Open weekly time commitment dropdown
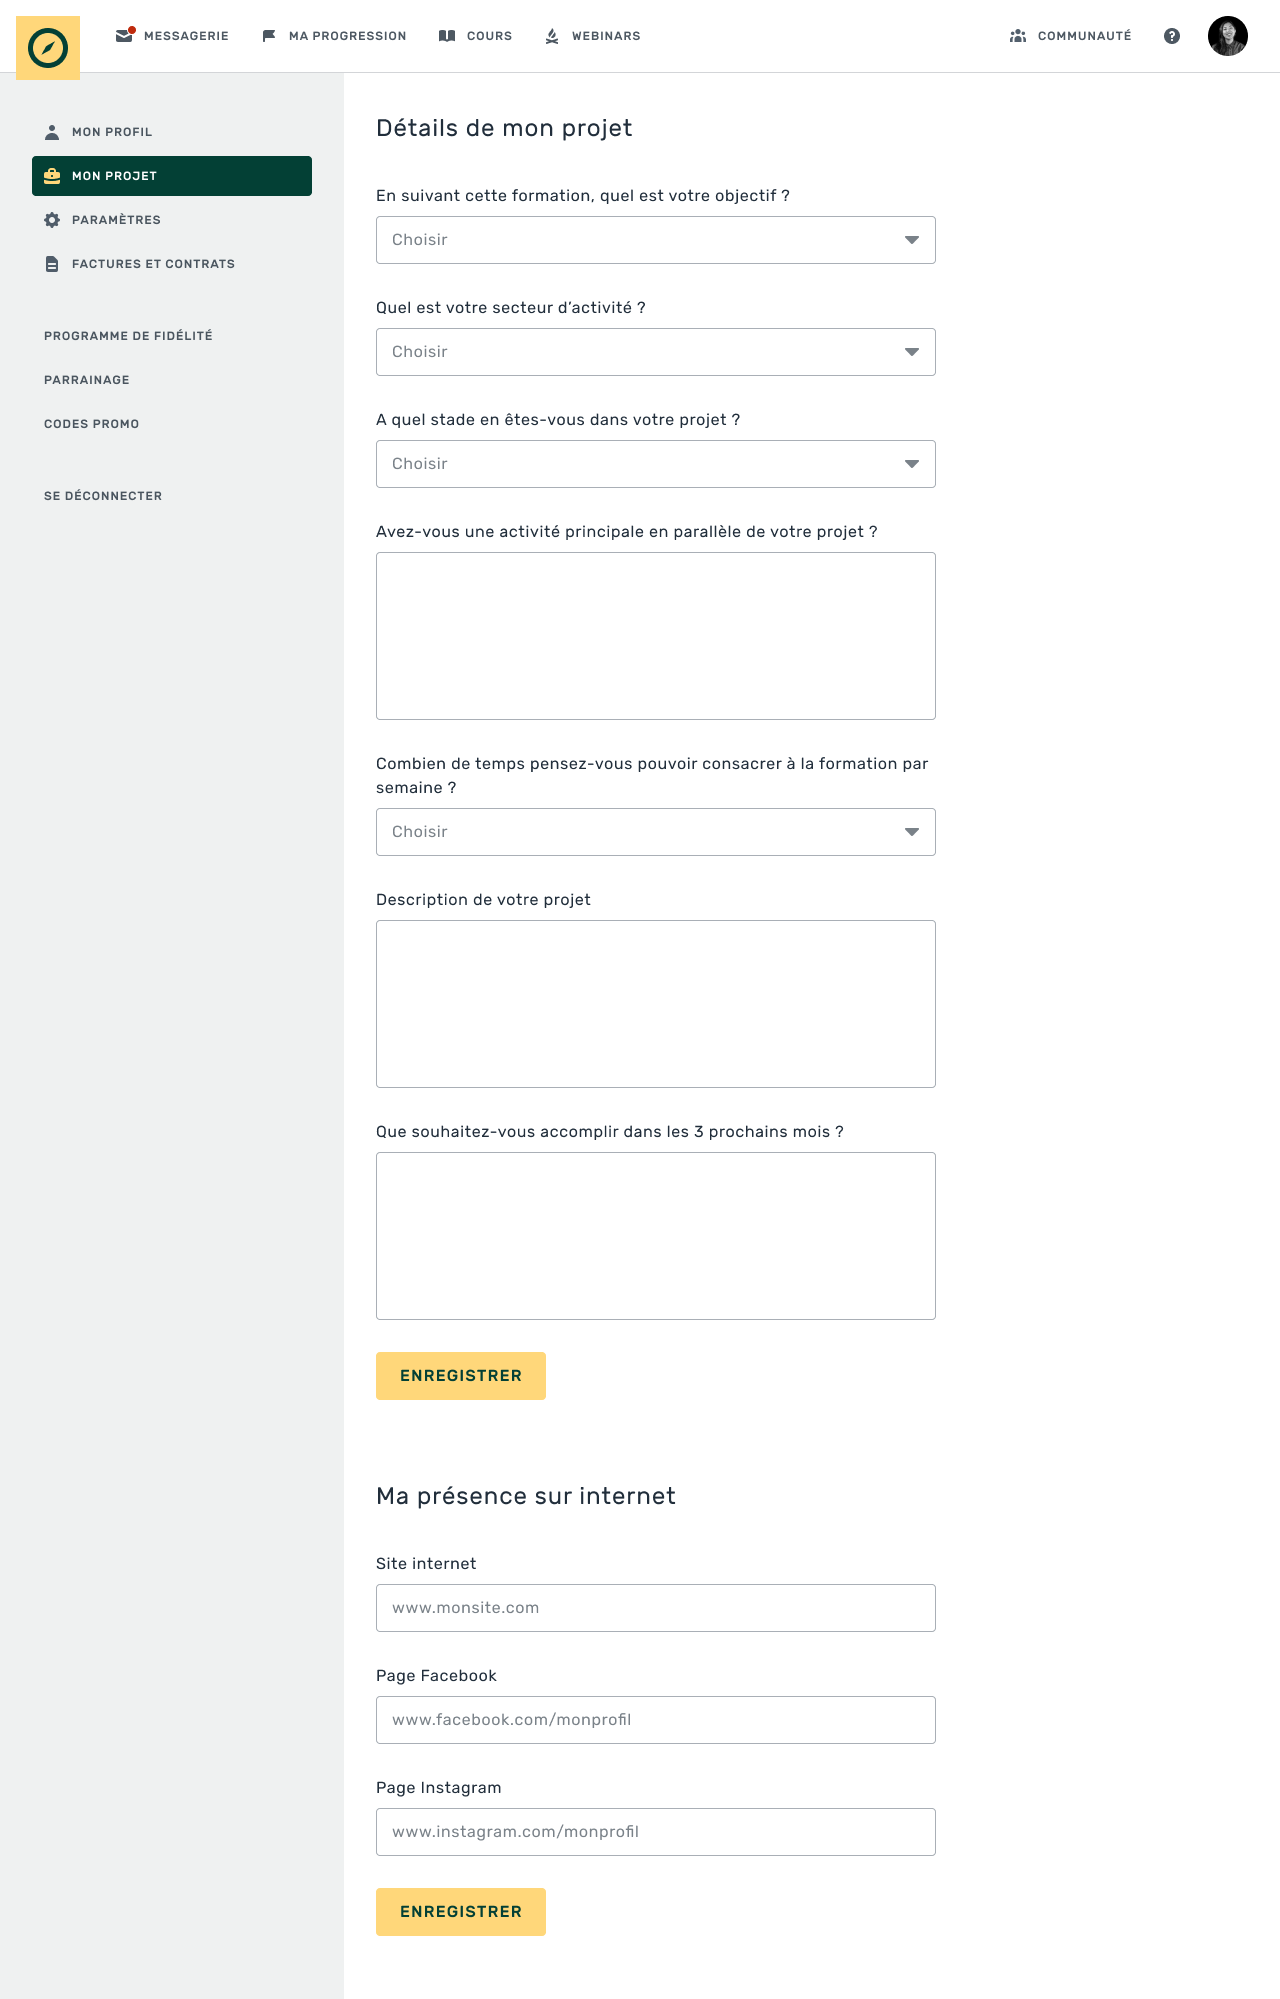This screenshot has height=1999, width=1280. click(655, 832)
